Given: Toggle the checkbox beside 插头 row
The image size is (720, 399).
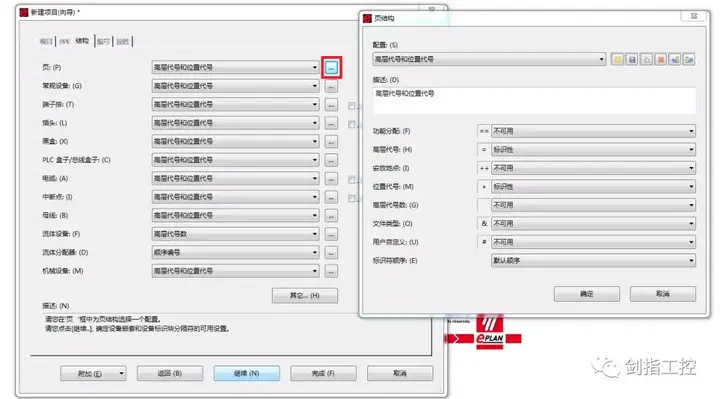Looking at the screenshot, I should coord(352,124).
